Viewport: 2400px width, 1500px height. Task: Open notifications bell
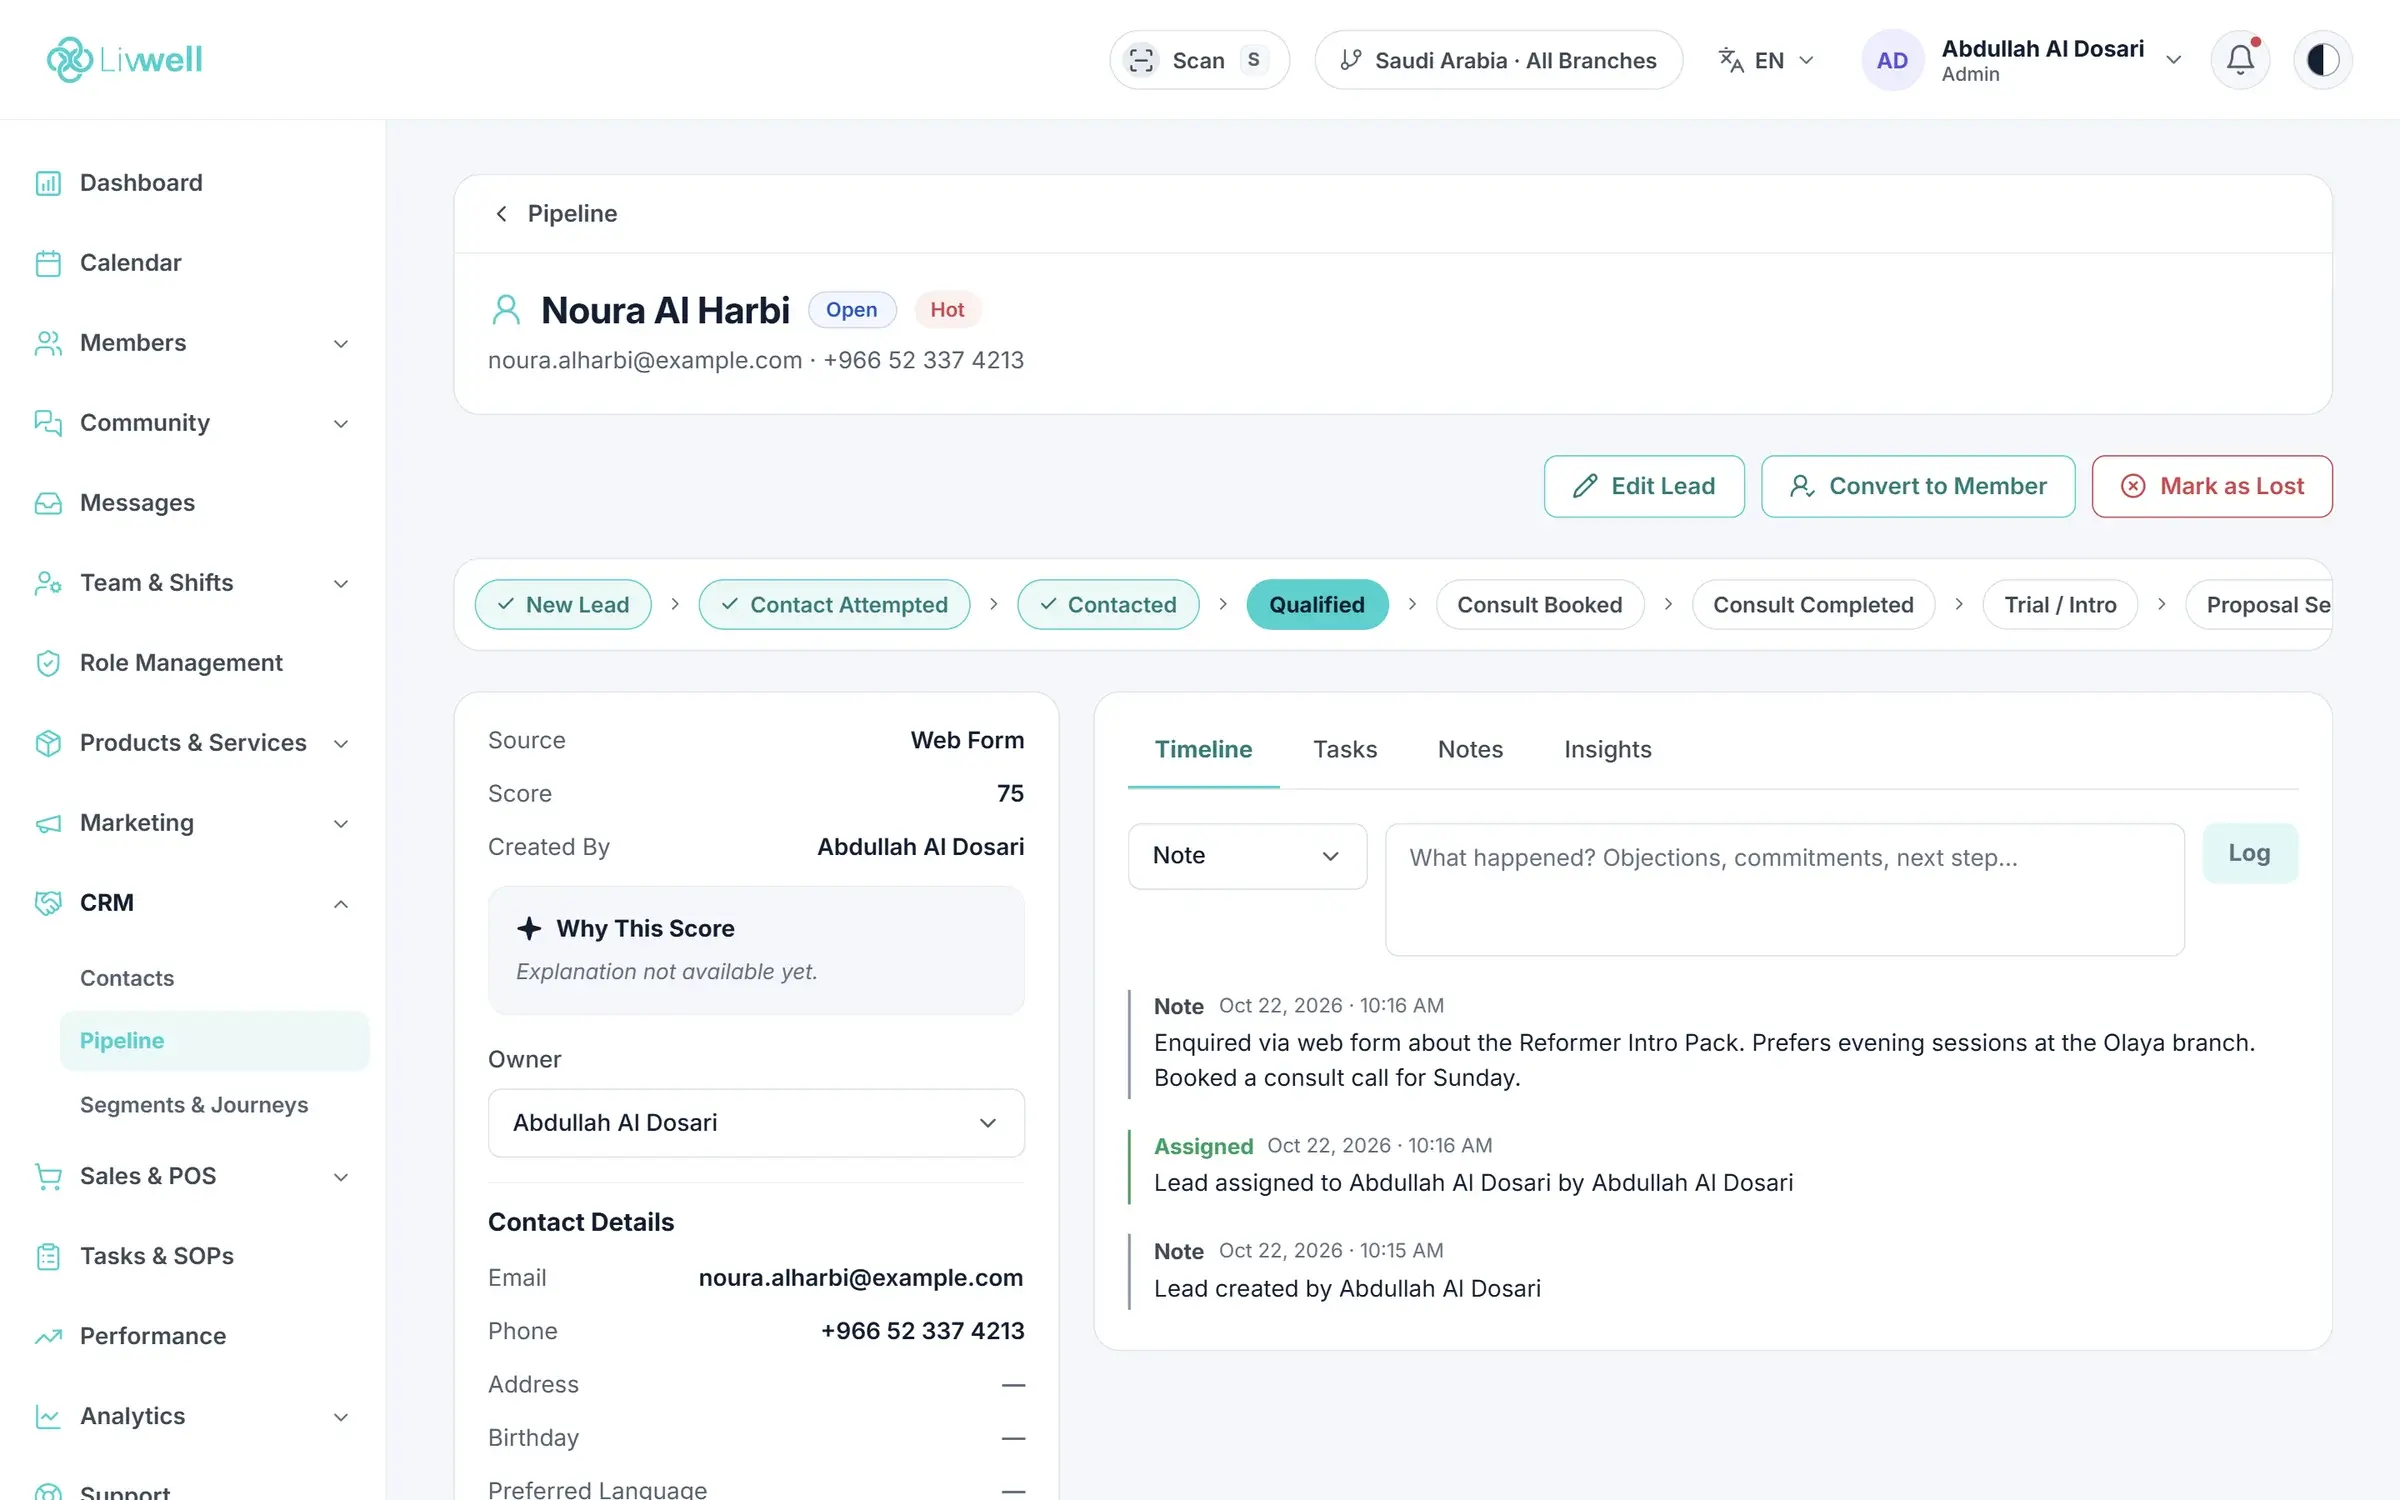tap(2240, 60)
